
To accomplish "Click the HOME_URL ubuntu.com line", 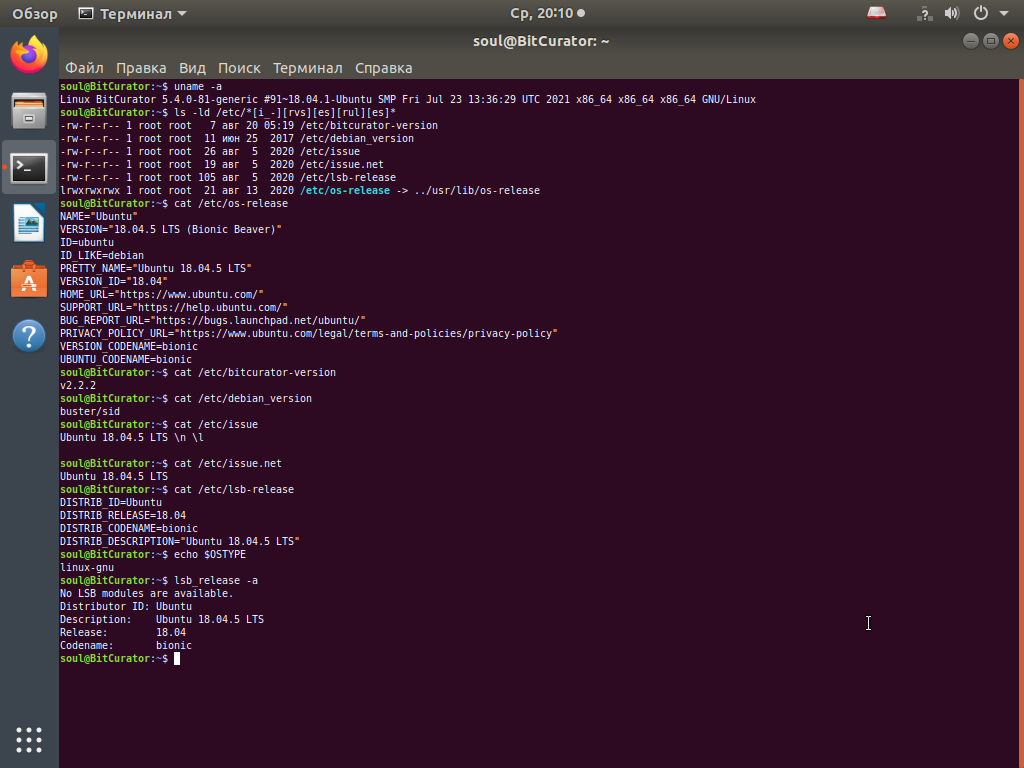I will click(161, 295).
